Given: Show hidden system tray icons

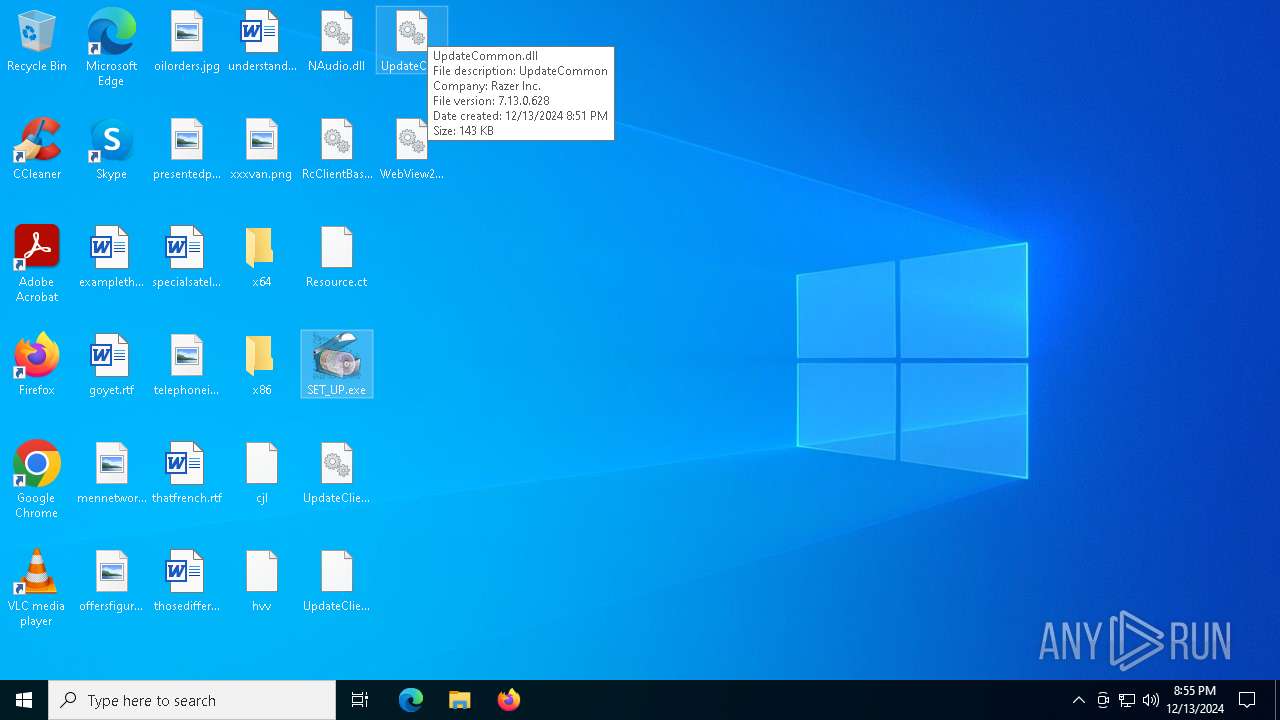Looking at the screenshot, I should click(1078, 700).
